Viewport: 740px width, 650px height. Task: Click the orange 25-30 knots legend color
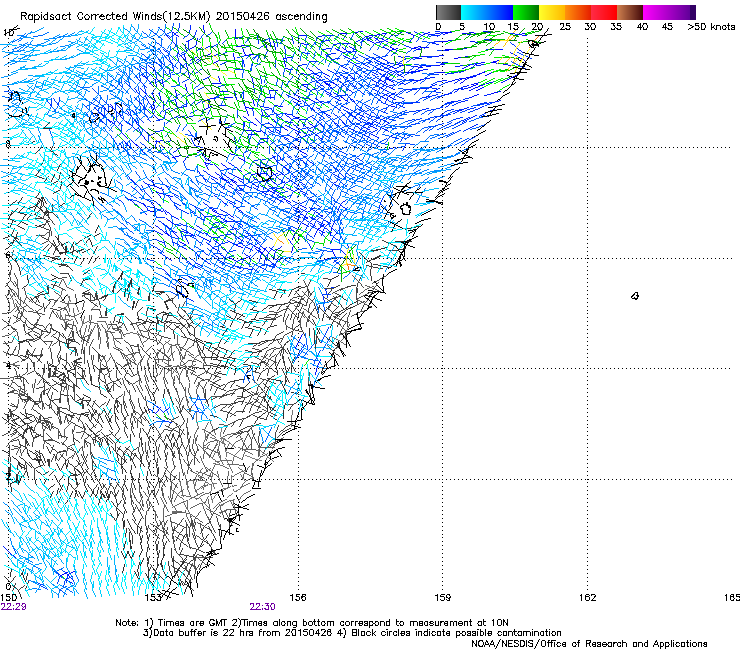578,12
